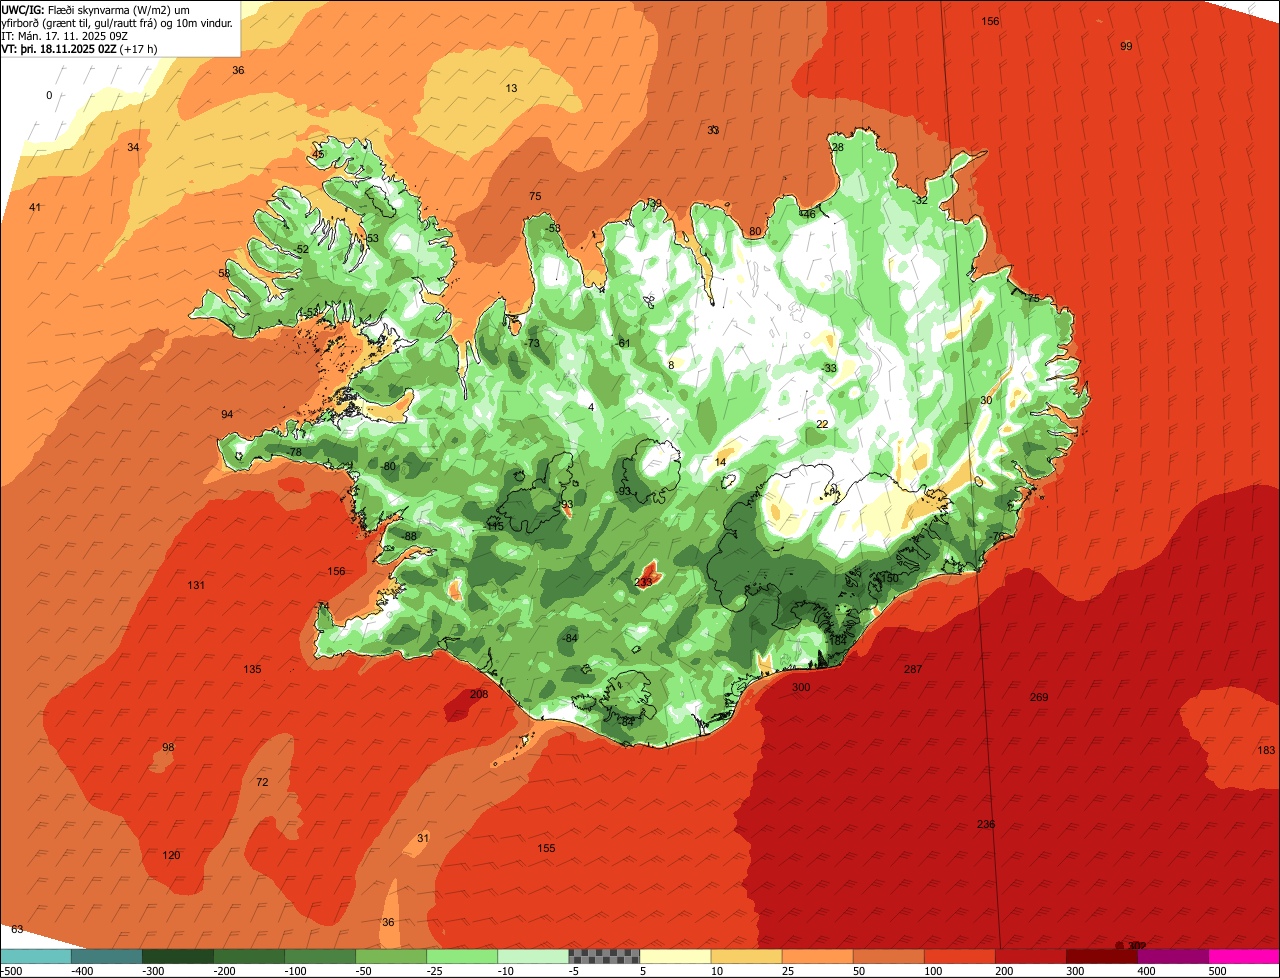Click the map value '30' in eastern Iceland
The width and height of the screenshot is (1280, 978).
[986, 400]
